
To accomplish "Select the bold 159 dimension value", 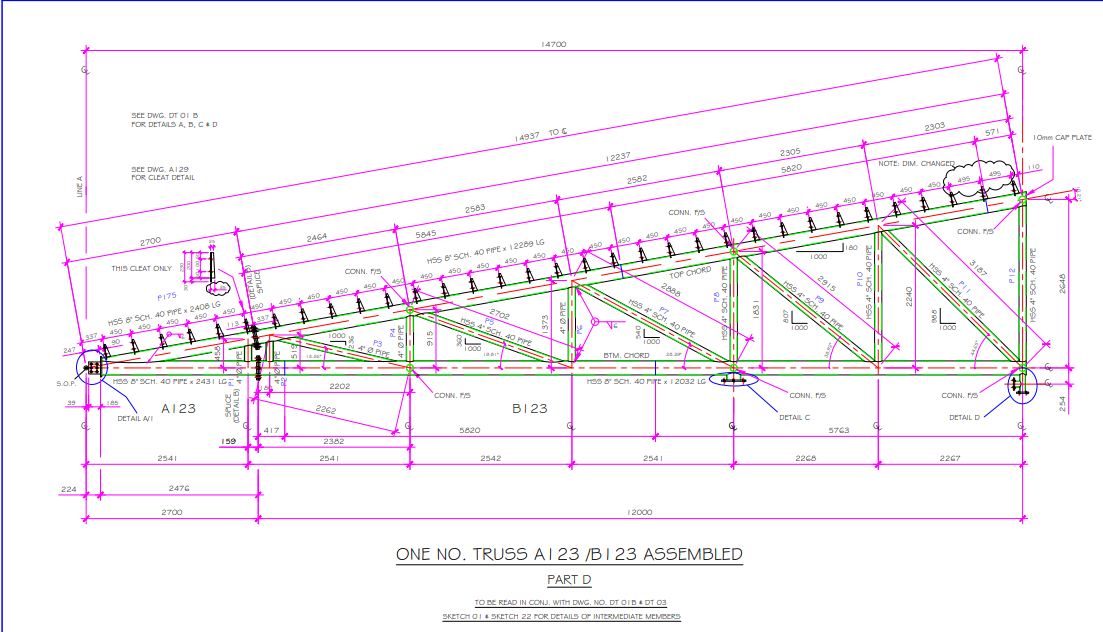I will tap(229, 441).
